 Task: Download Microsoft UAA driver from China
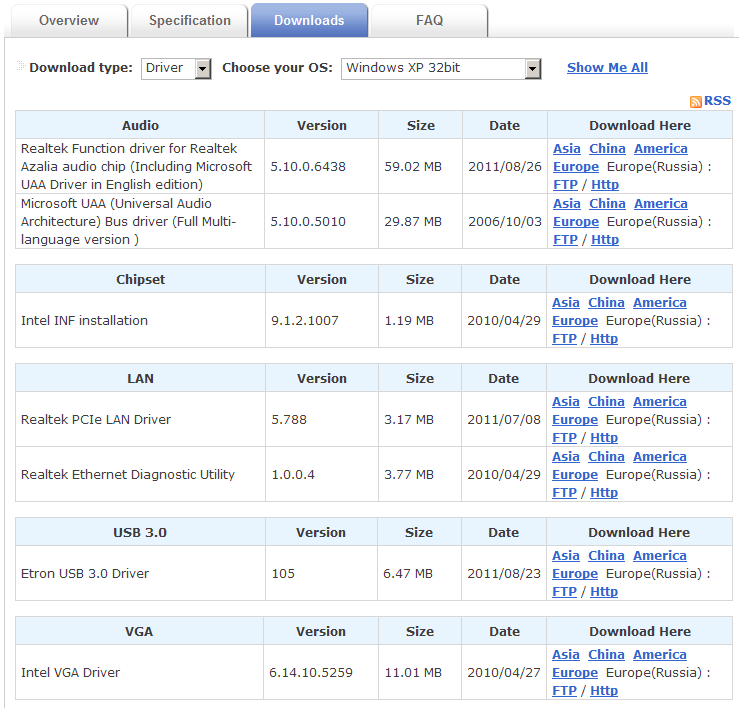pos(606,204)
